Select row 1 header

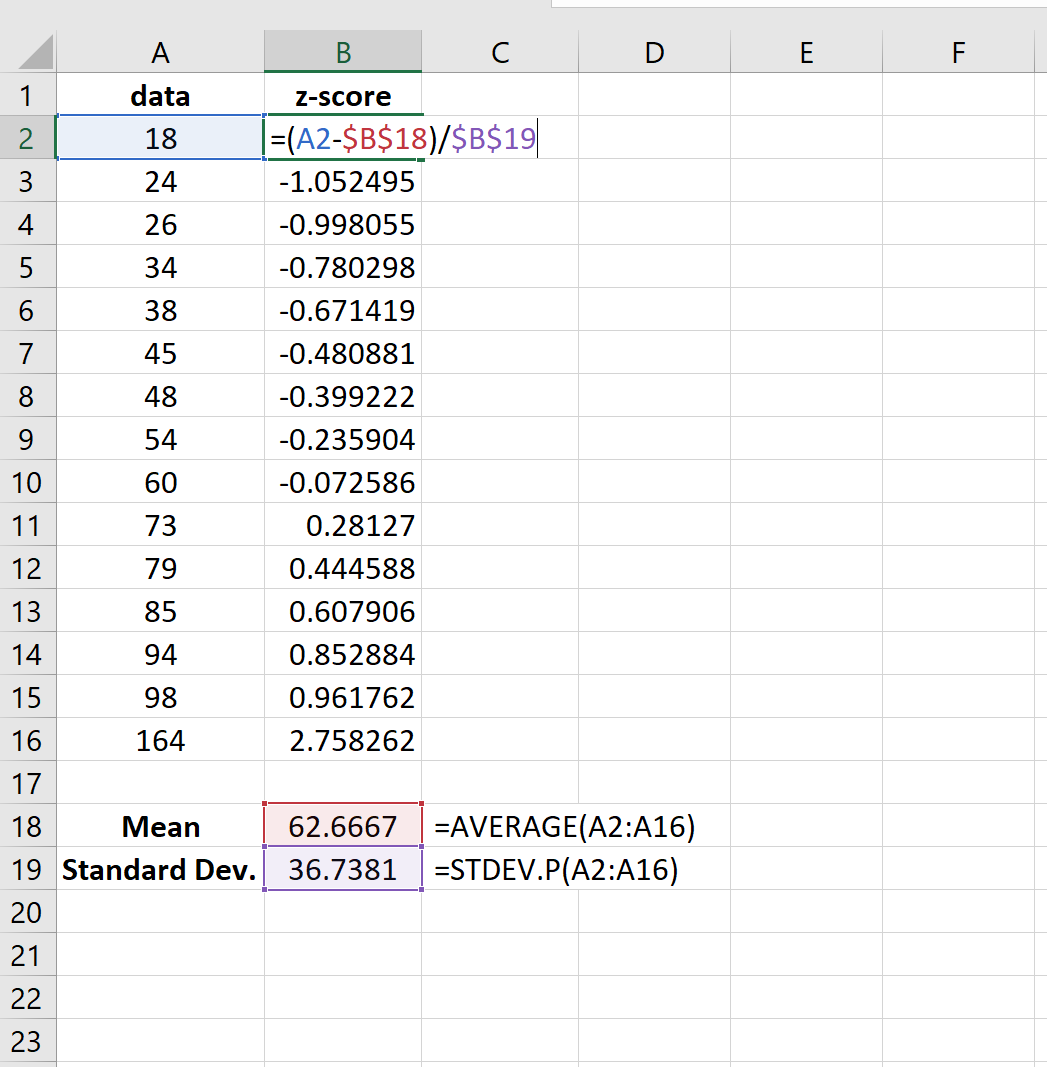coord(27,96)
